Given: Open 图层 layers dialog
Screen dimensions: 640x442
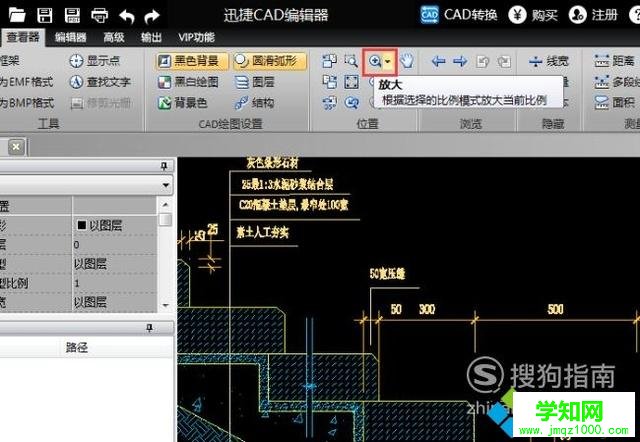Looking at the screenshot, I should click(x=254, y=82).
